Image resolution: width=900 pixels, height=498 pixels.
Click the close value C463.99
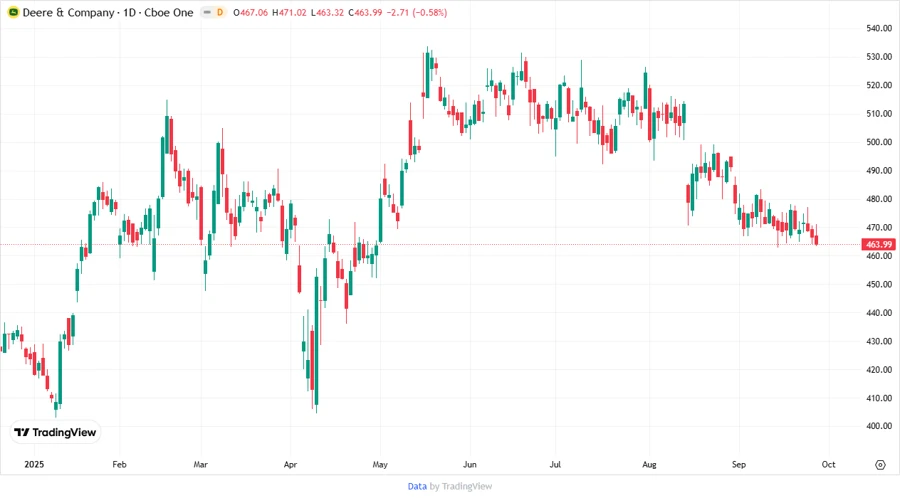pyautogui.click(x=365, y=13)
